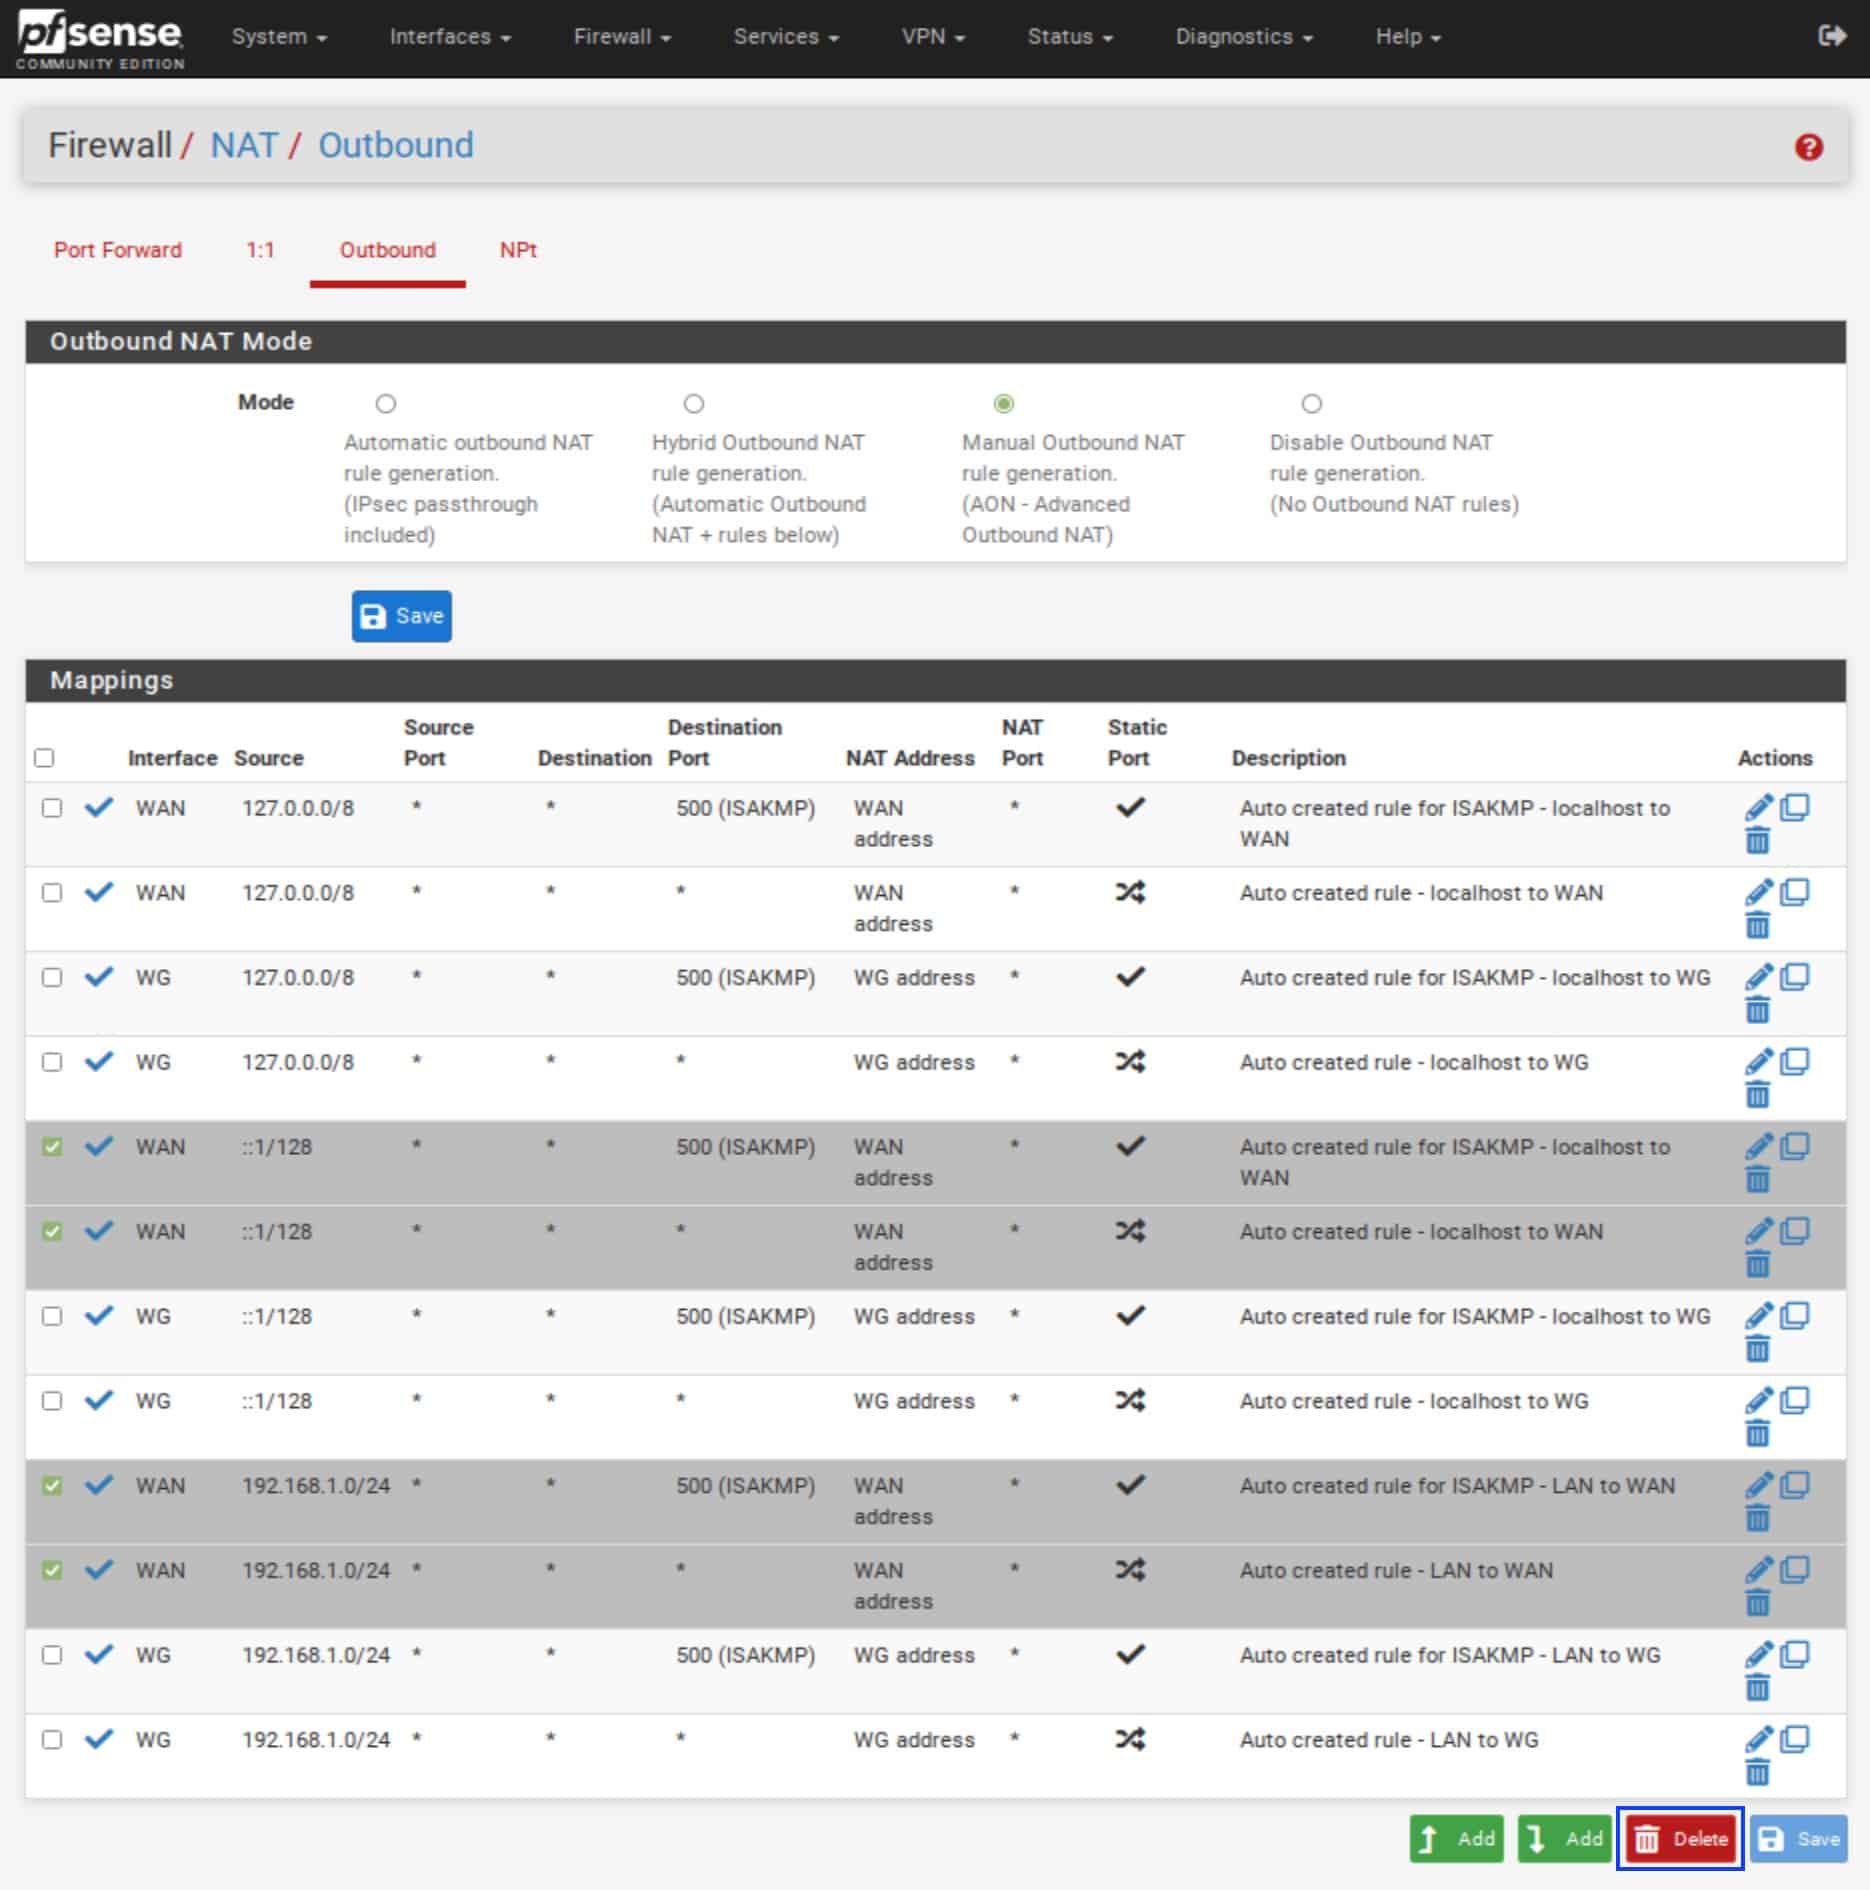Toggle enabled checkmark on ISAKMP 127.0.0.0/8 WAN row
Image resolution: width=1870 pixels, height=1890 pixels.
coord(98,807)
